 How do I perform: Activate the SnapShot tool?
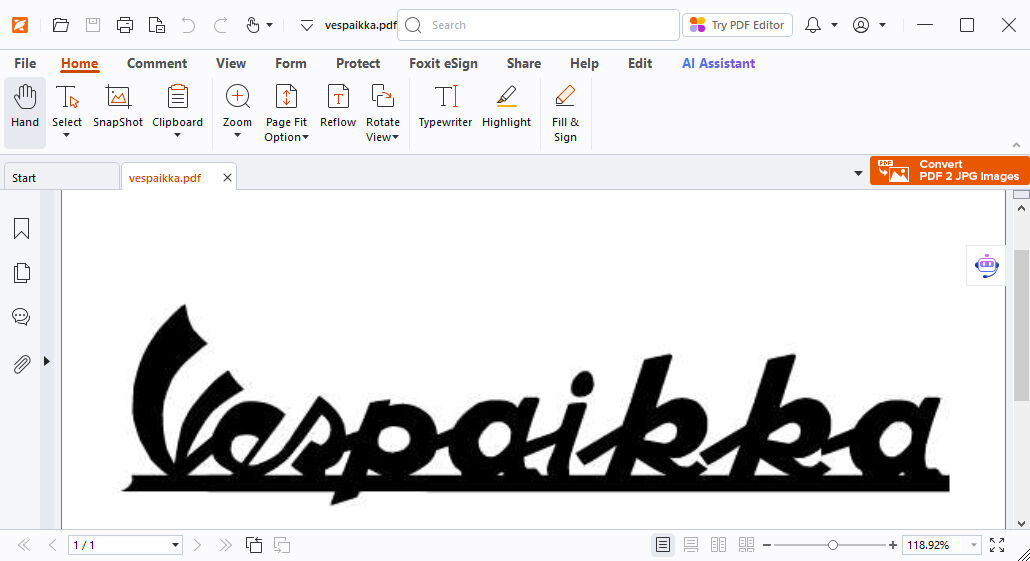tap(118, 106)
